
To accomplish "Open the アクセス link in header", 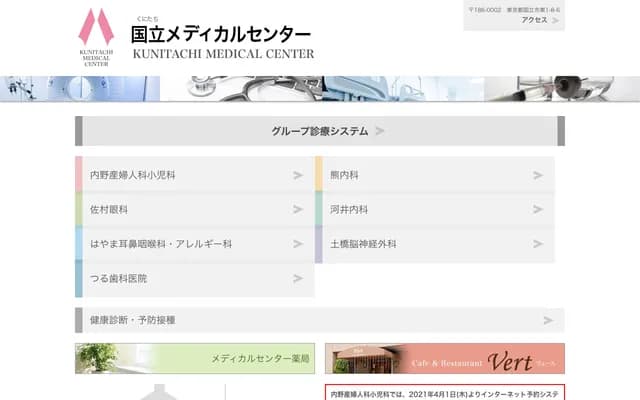I will click(534, 20).
